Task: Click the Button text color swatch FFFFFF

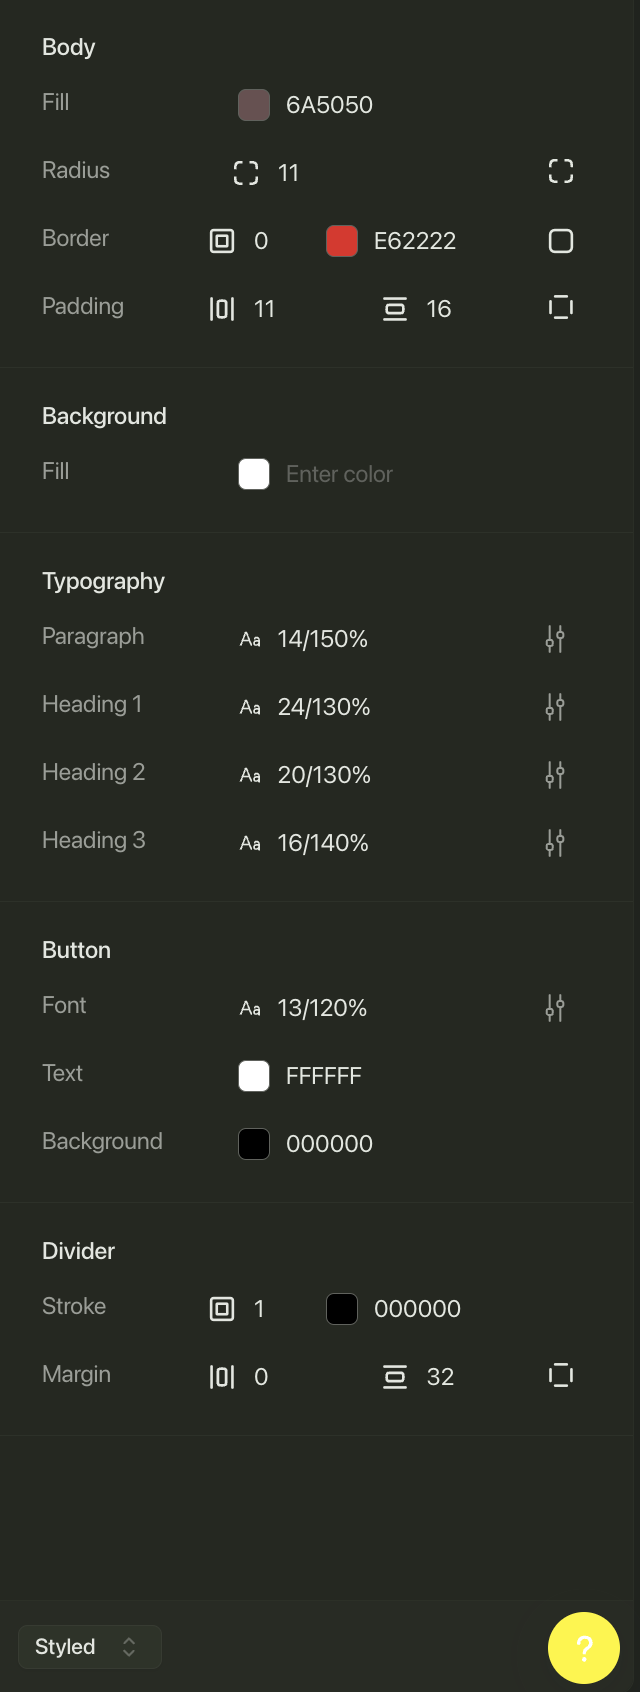Action: coord(254,1076)
